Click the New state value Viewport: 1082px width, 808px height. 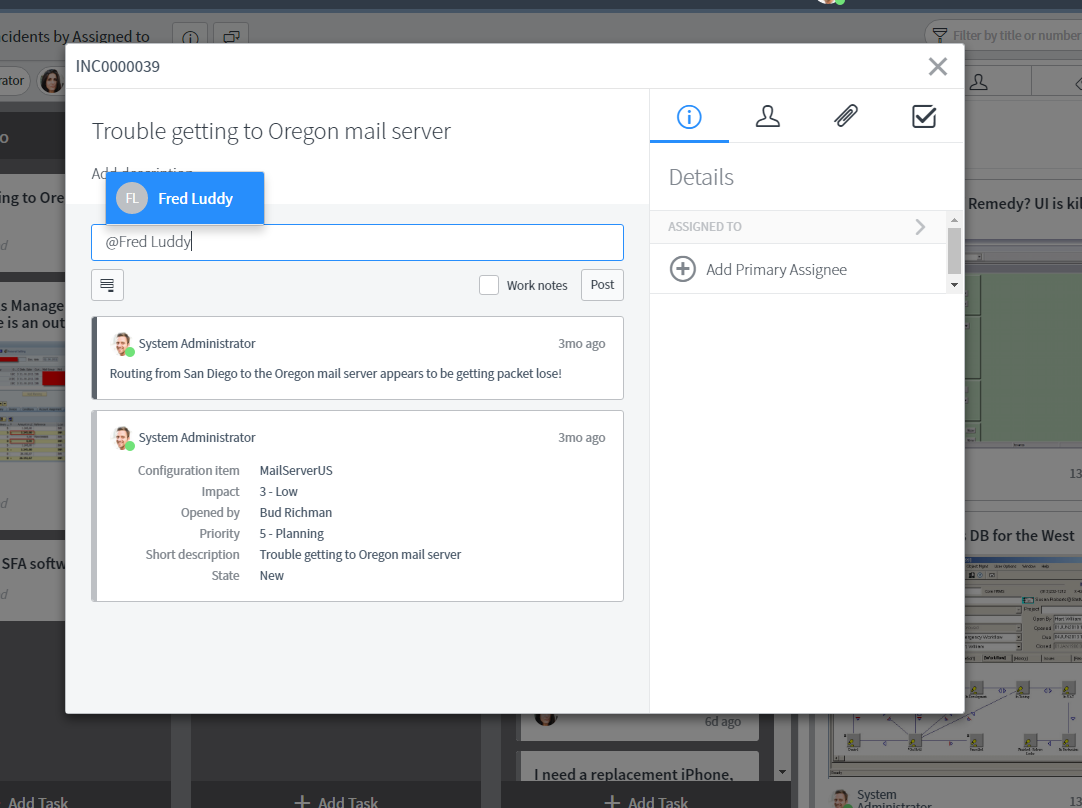point(271,575)
